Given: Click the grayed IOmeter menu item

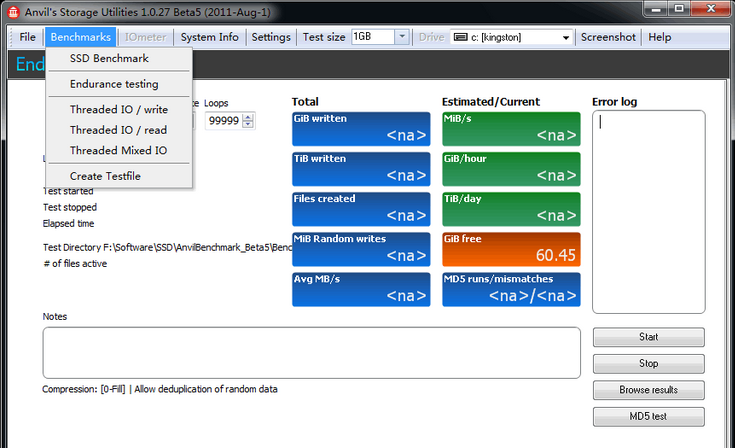Looking at the screenshot, I should [x=145, y=37].
